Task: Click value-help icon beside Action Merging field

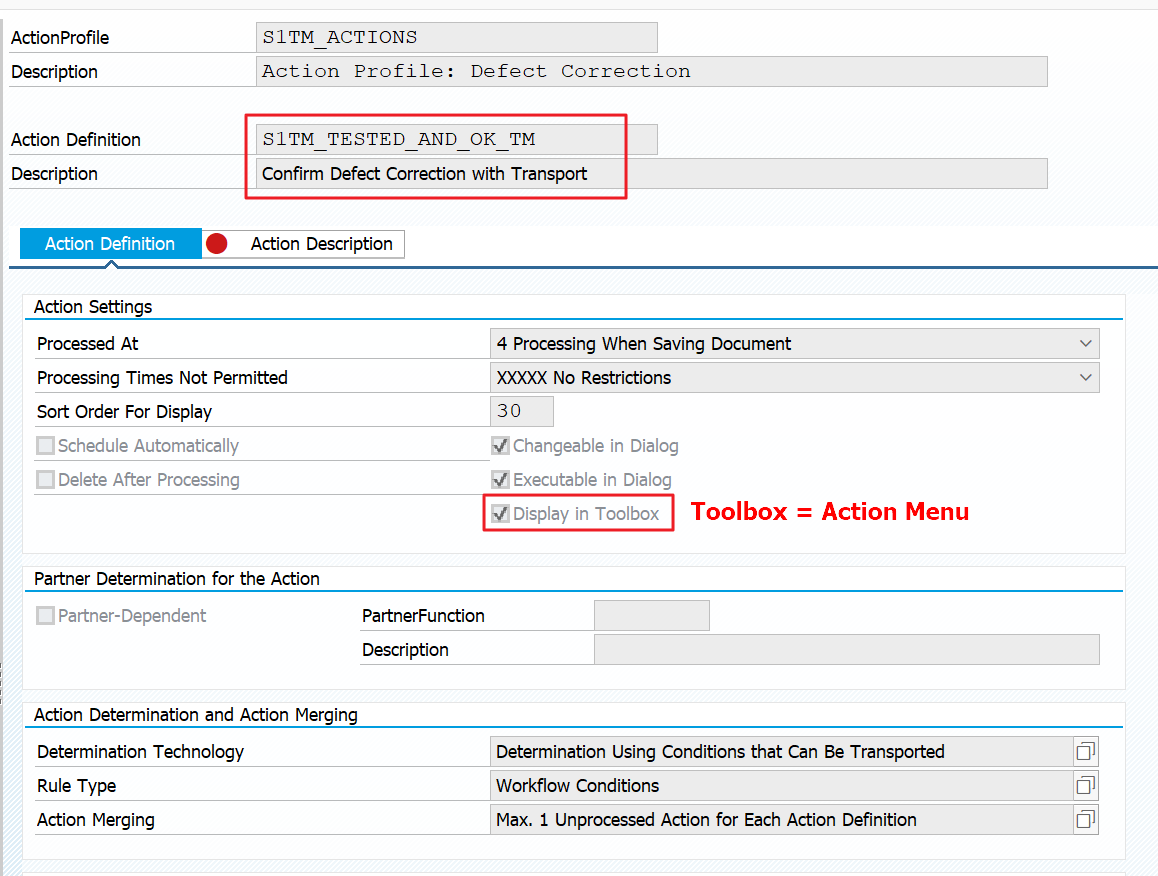Action: [x=1085, y=819]
